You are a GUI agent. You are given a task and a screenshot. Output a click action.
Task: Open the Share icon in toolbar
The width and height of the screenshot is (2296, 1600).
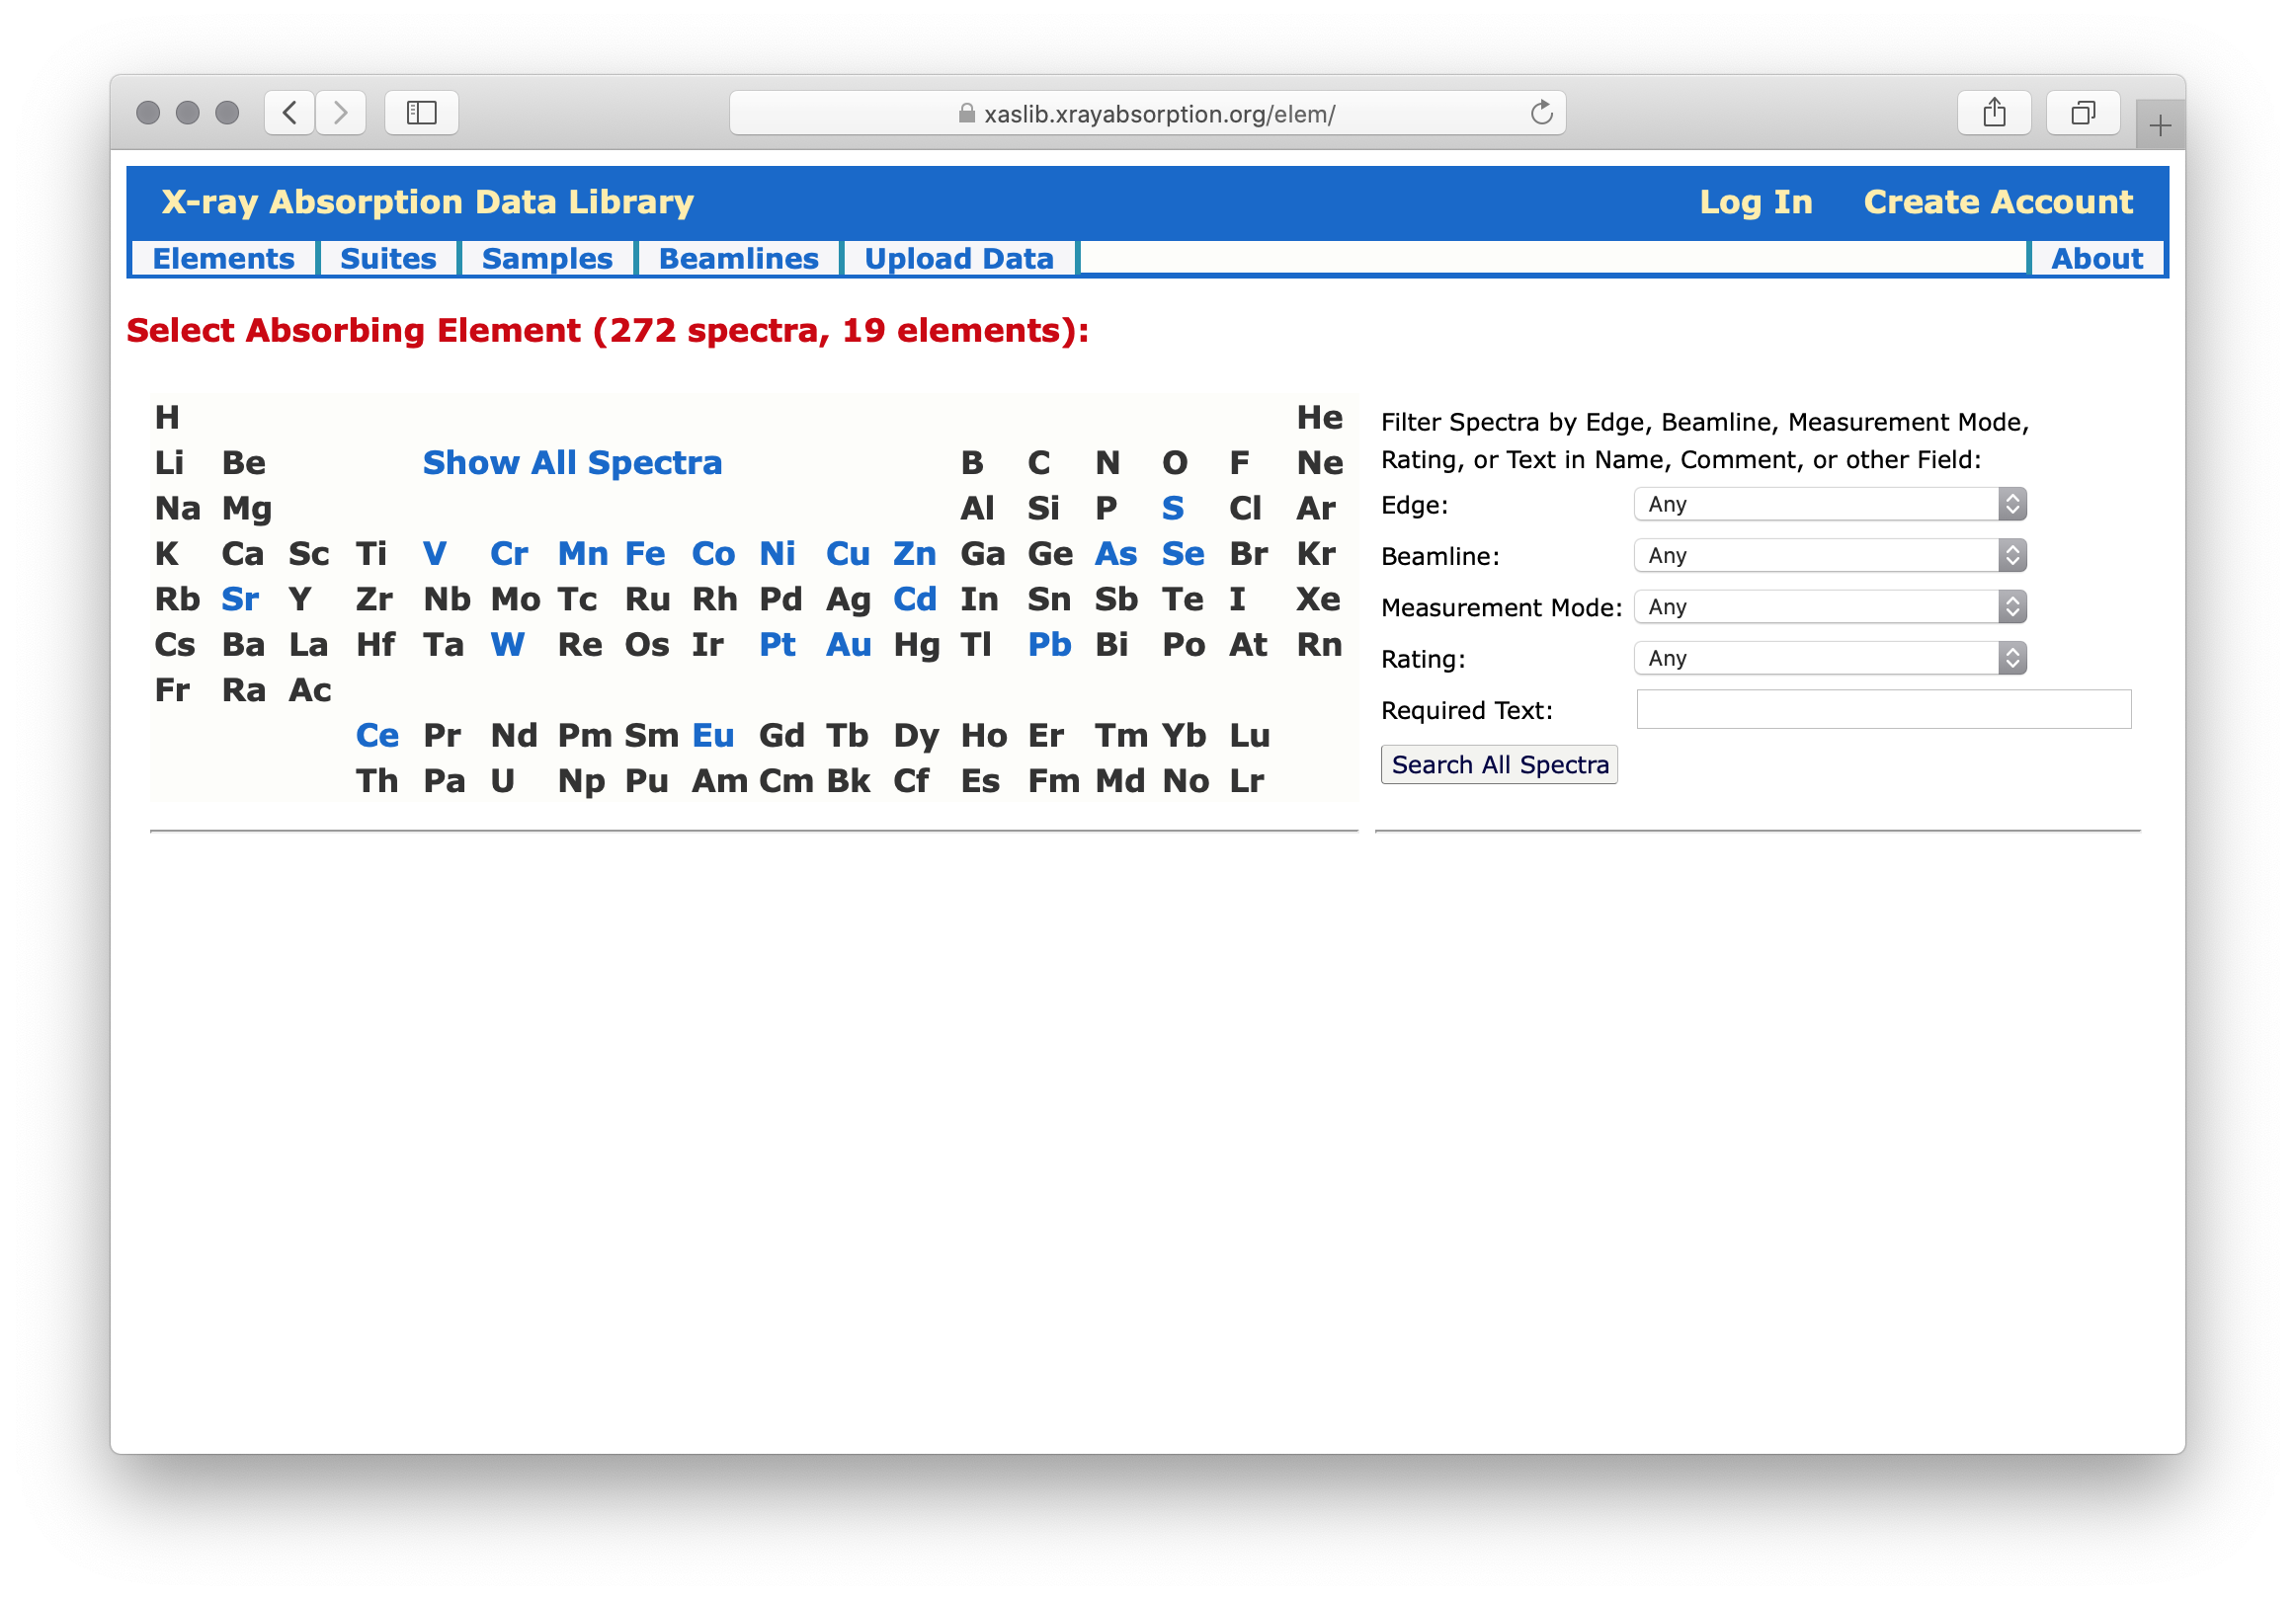[1994, 113]
